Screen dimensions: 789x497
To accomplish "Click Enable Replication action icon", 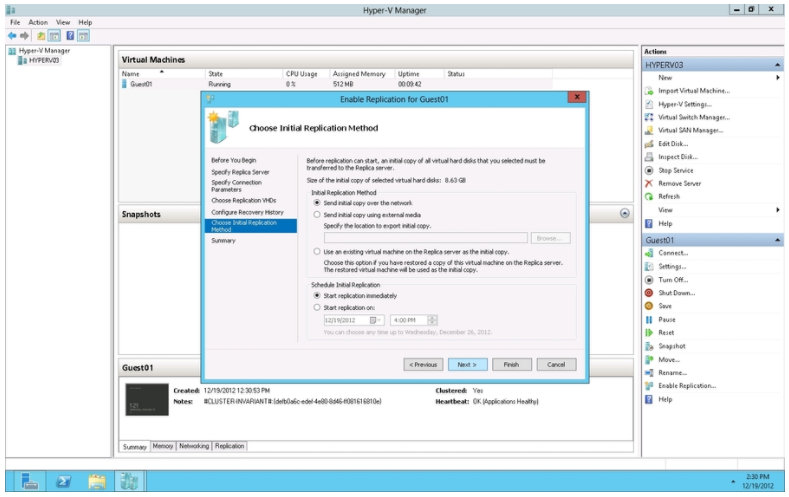I will click(649, 386).
